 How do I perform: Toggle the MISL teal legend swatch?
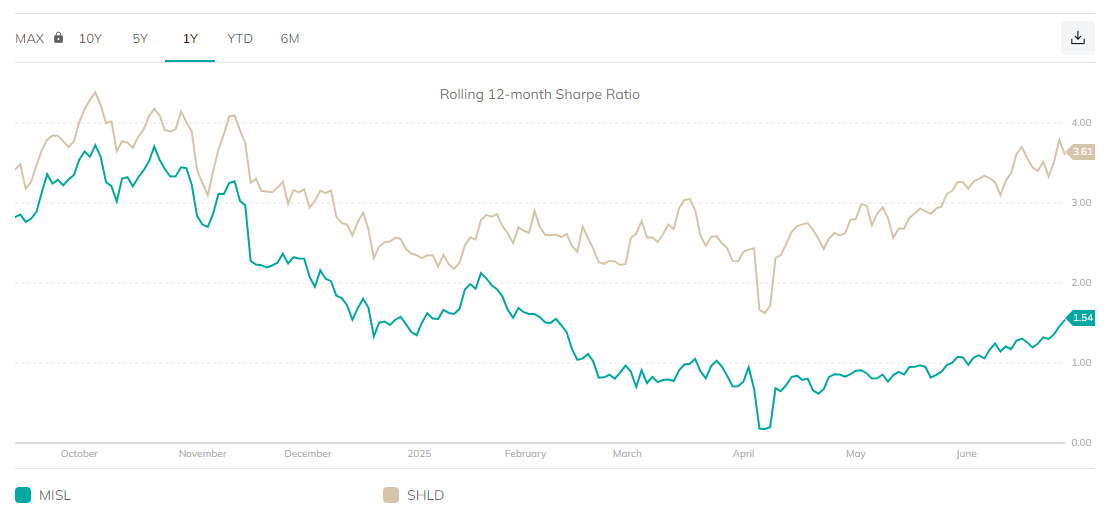[x=23, y=495]
